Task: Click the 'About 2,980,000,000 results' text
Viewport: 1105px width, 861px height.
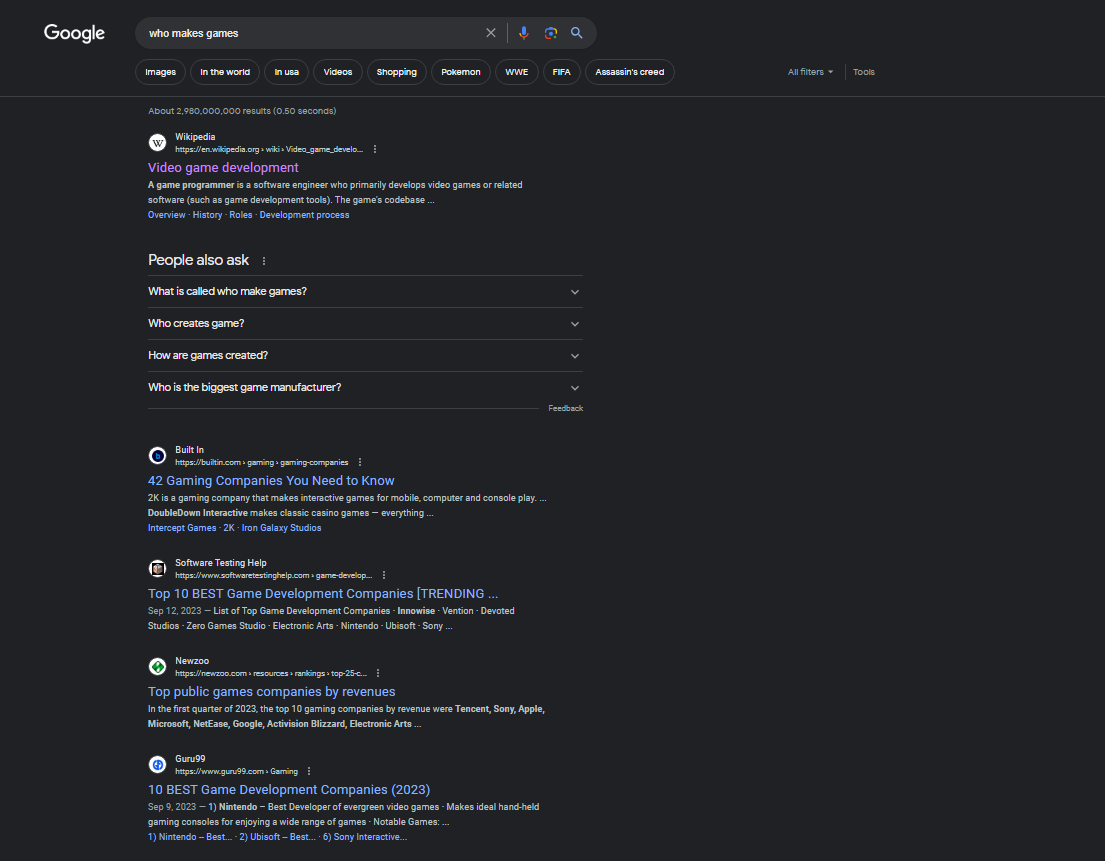Action: point(242,111)
